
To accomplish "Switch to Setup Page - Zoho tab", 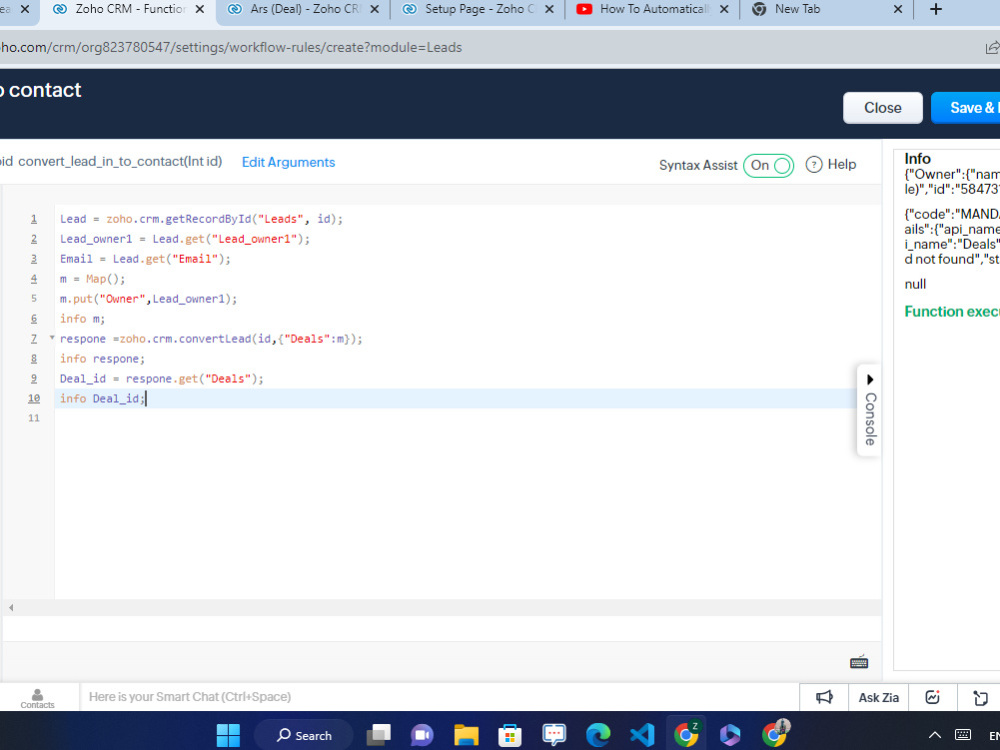I will pyautogui.click(x=480, y=9).
